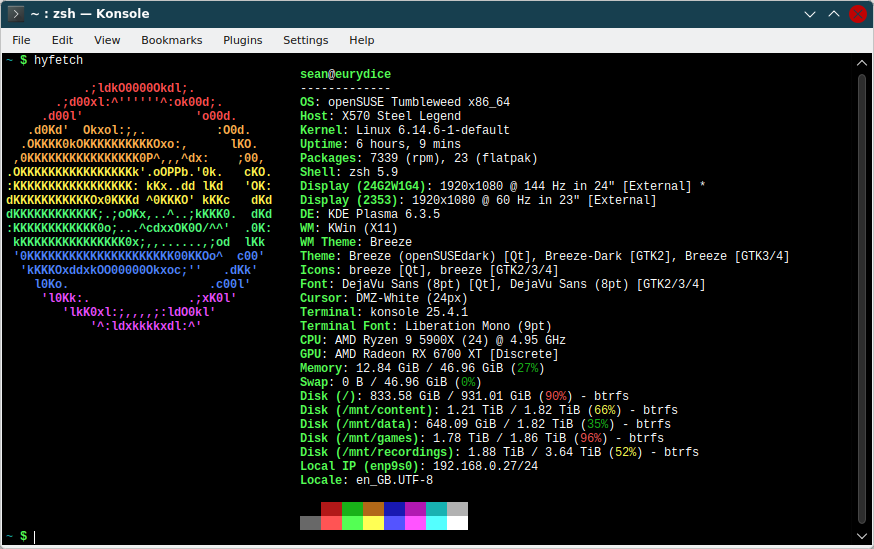Click the '7339 (rpm), 23 (flatpak)' packages value
The image size is (874, 549).
(454, 158)
